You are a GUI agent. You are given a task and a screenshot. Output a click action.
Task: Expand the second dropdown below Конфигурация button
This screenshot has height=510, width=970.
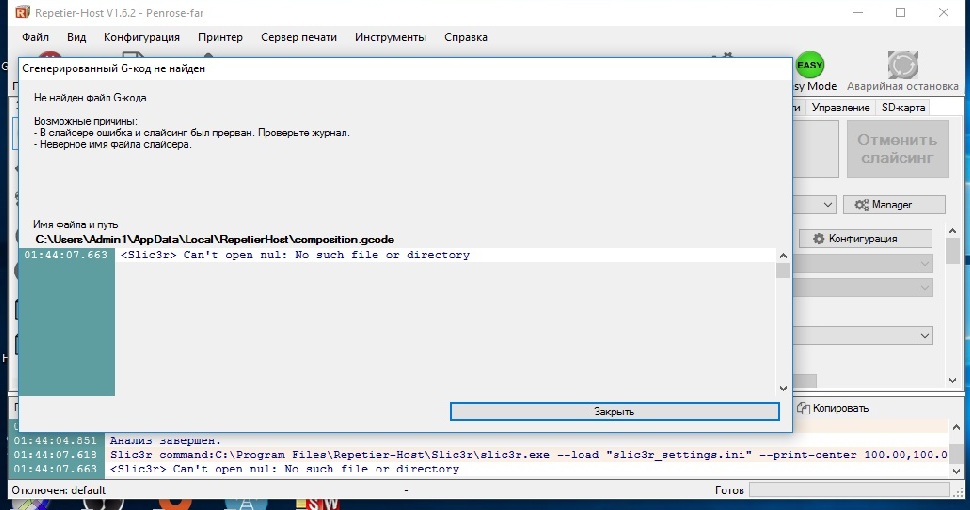point(924,287)
